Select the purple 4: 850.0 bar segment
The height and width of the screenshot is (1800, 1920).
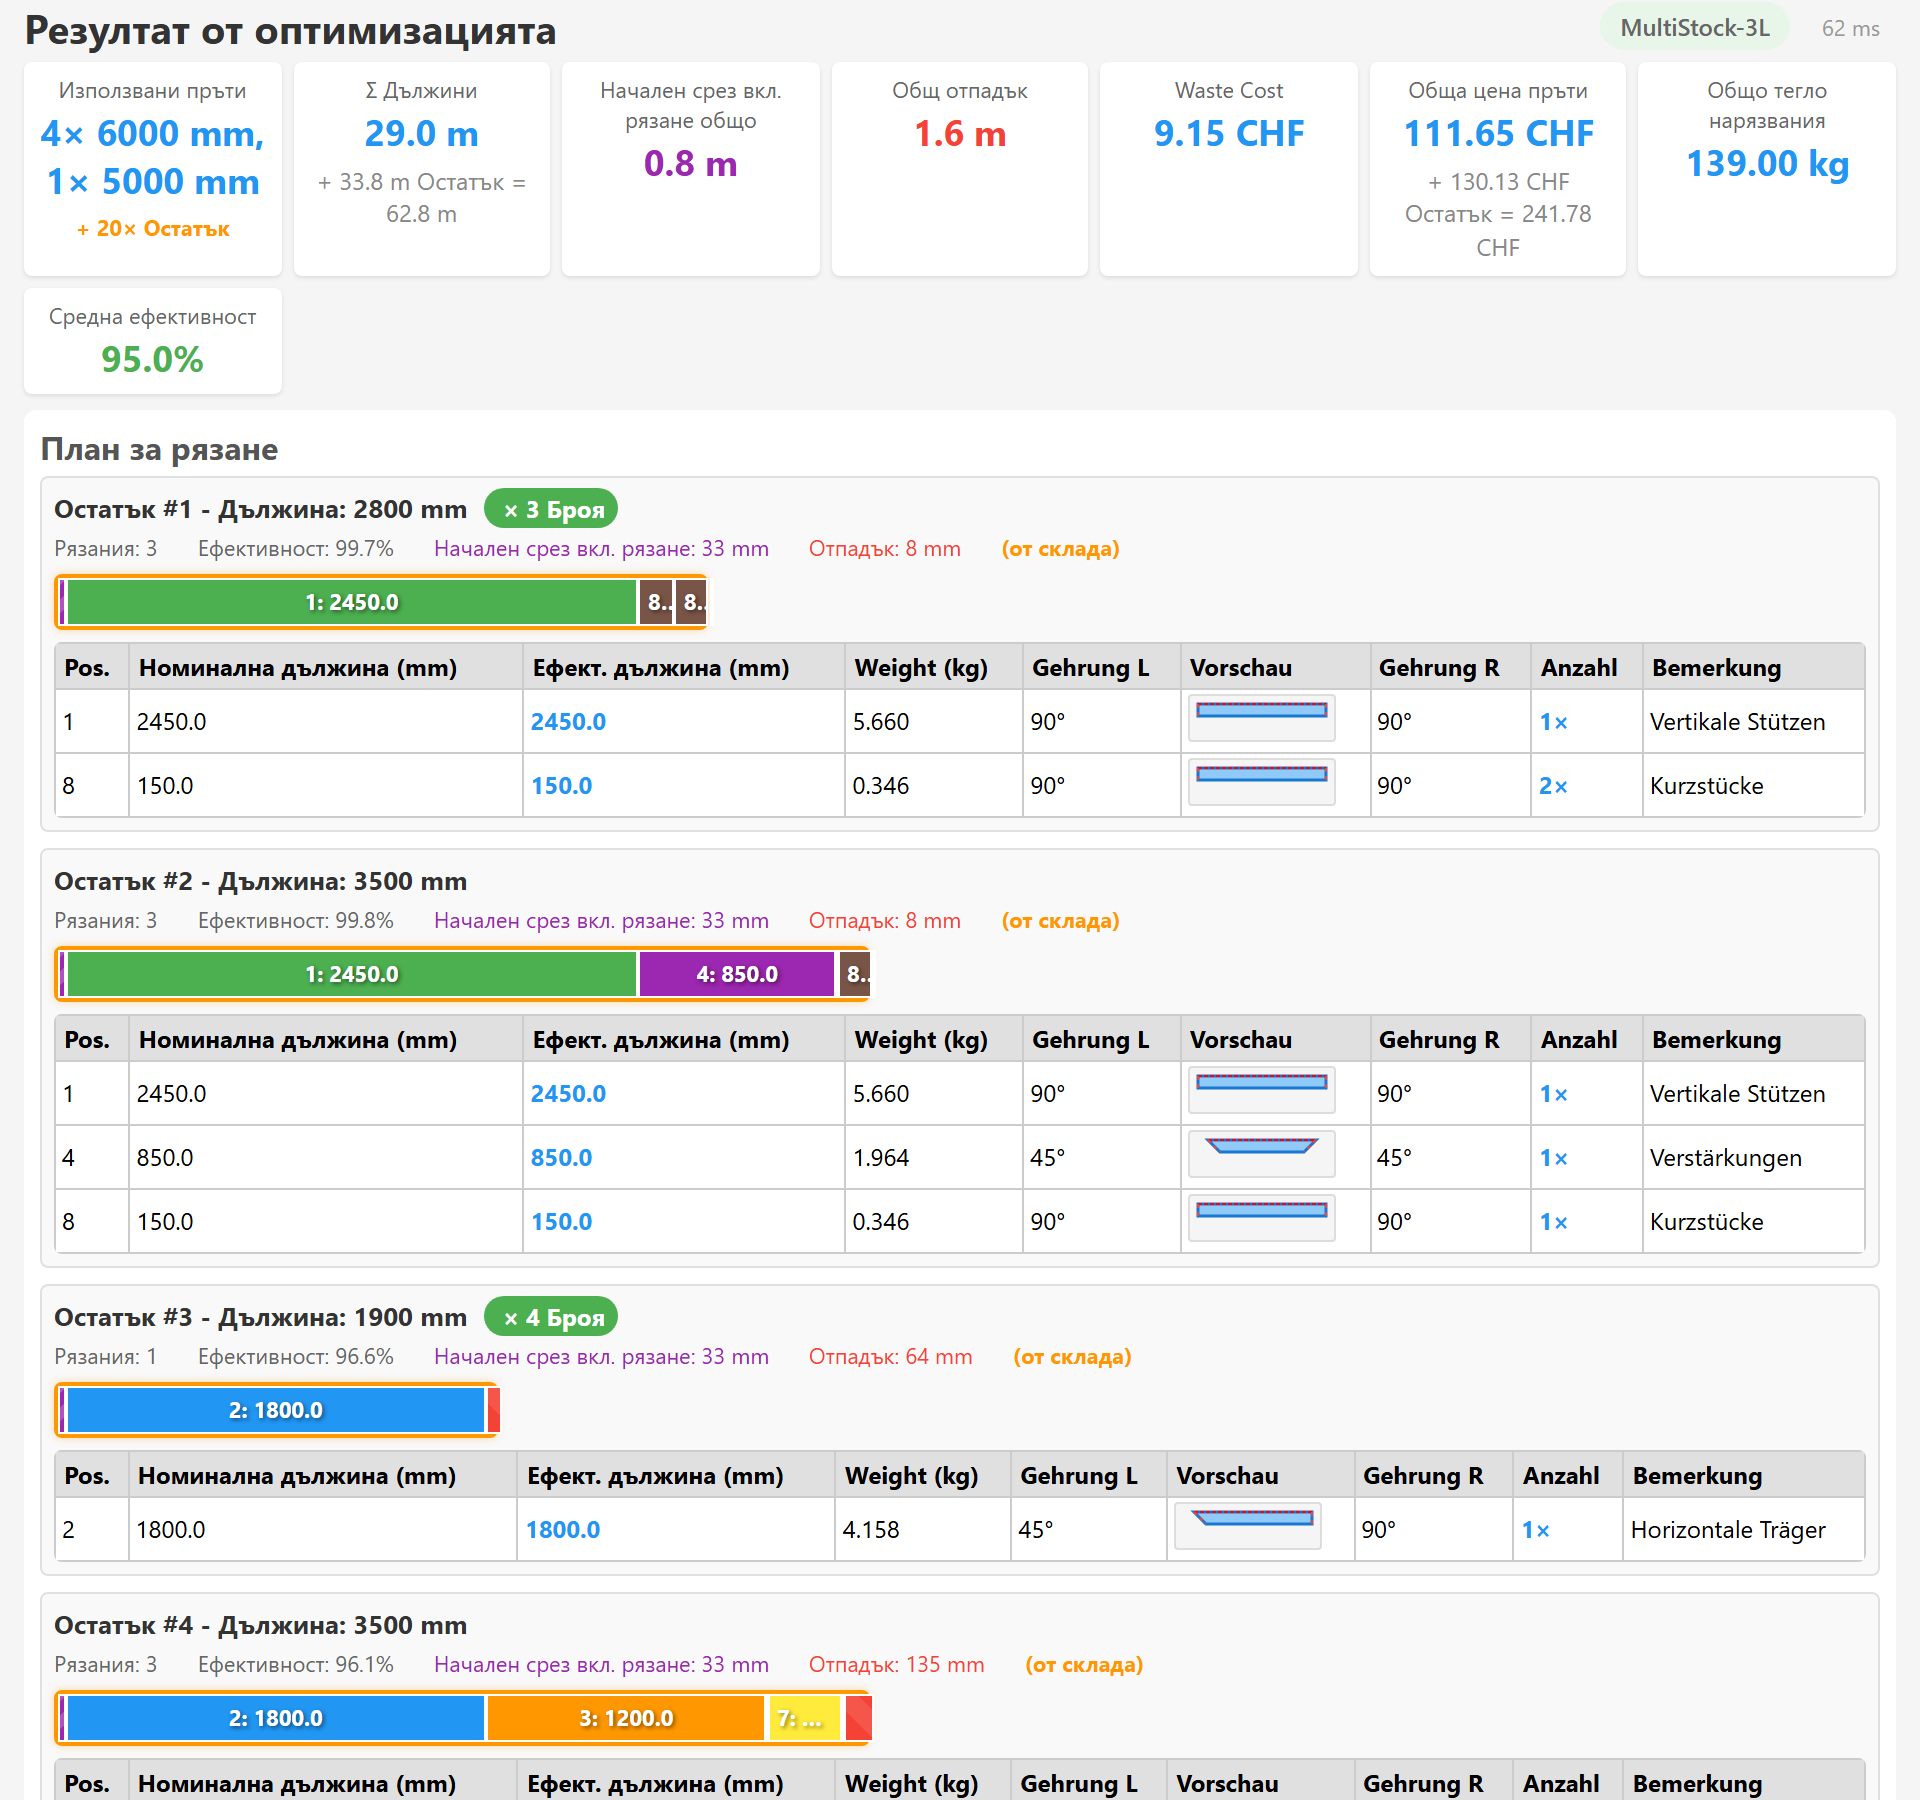point(737,974)
